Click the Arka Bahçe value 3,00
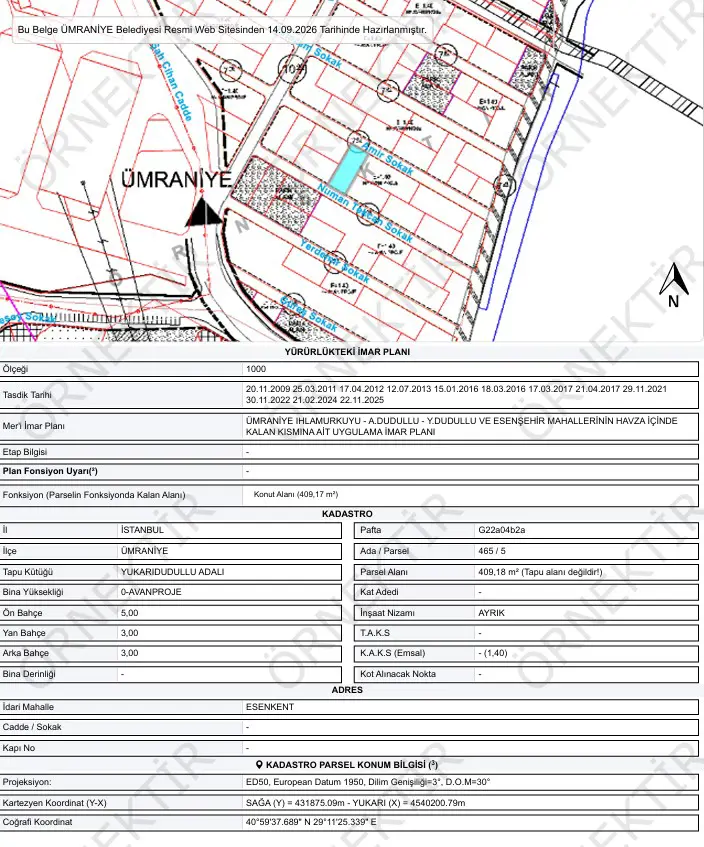 coord(130,653)
